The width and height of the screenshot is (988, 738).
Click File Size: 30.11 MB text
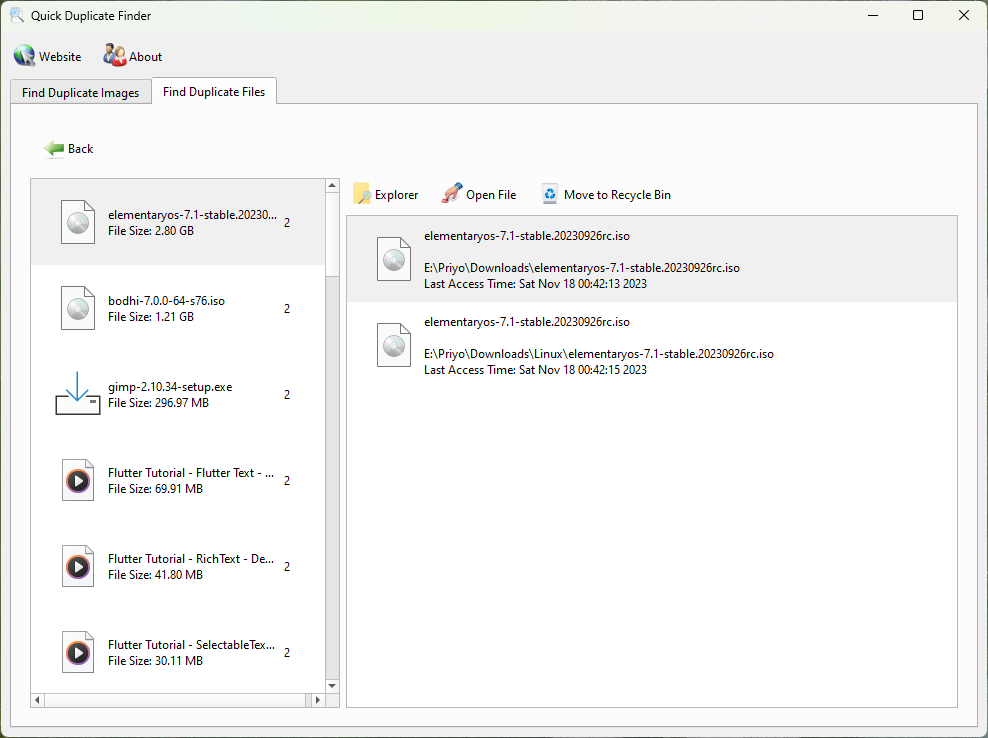pos(155,661)
